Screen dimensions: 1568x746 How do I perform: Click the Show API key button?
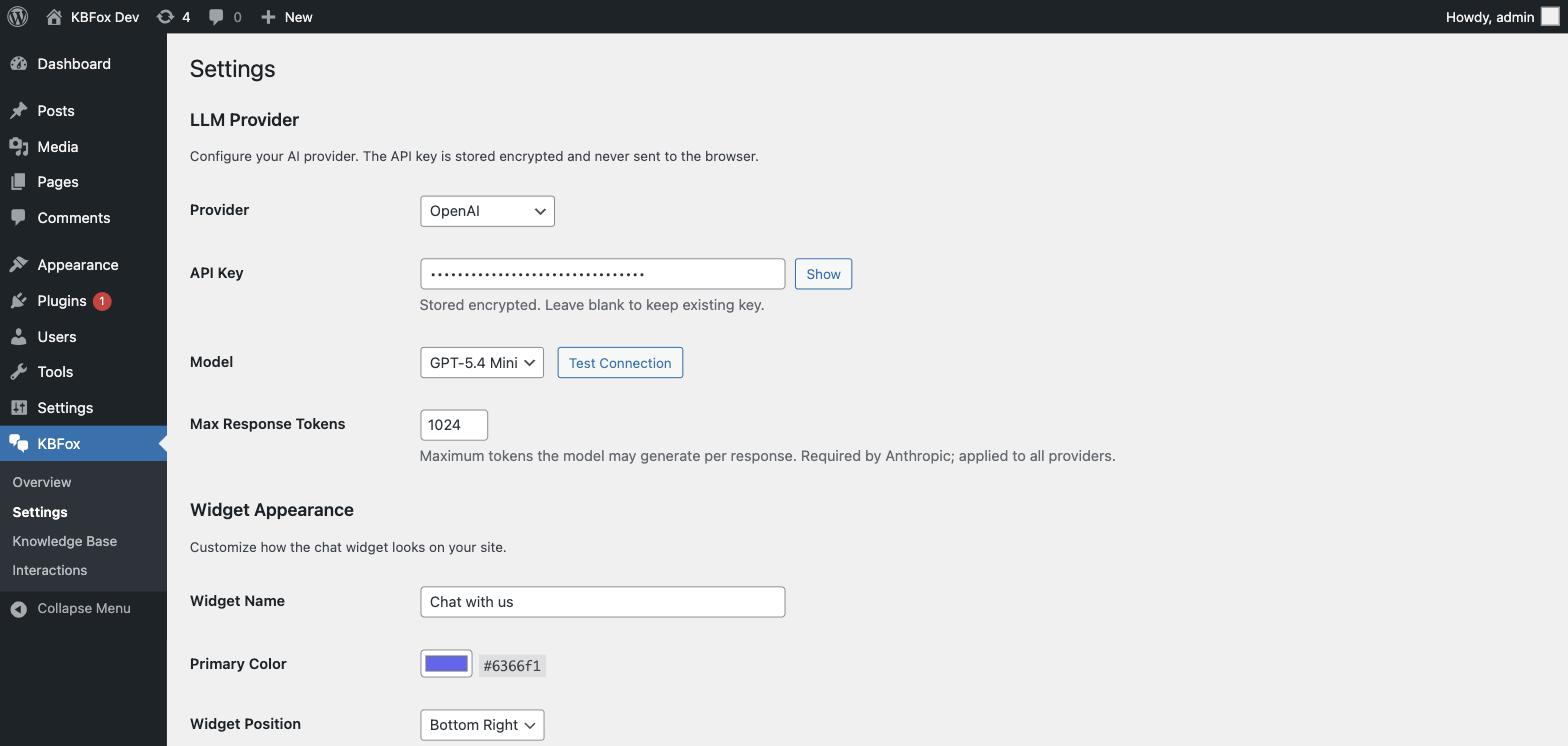pyautogui.click(x=823, y=274)
